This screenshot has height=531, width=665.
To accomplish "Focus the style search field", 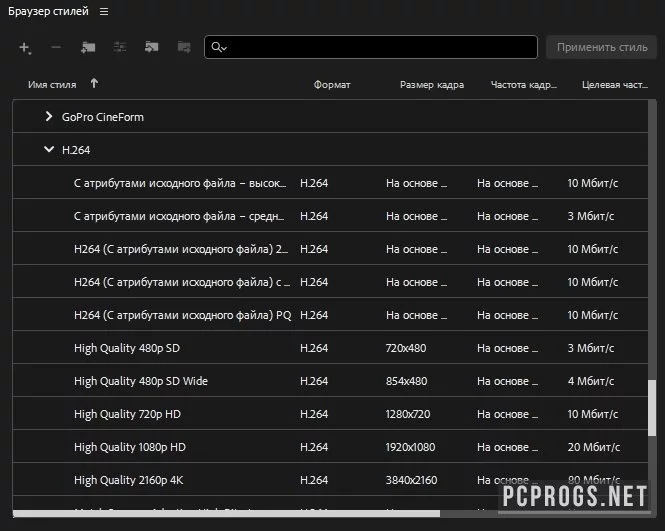I will 371,47.
